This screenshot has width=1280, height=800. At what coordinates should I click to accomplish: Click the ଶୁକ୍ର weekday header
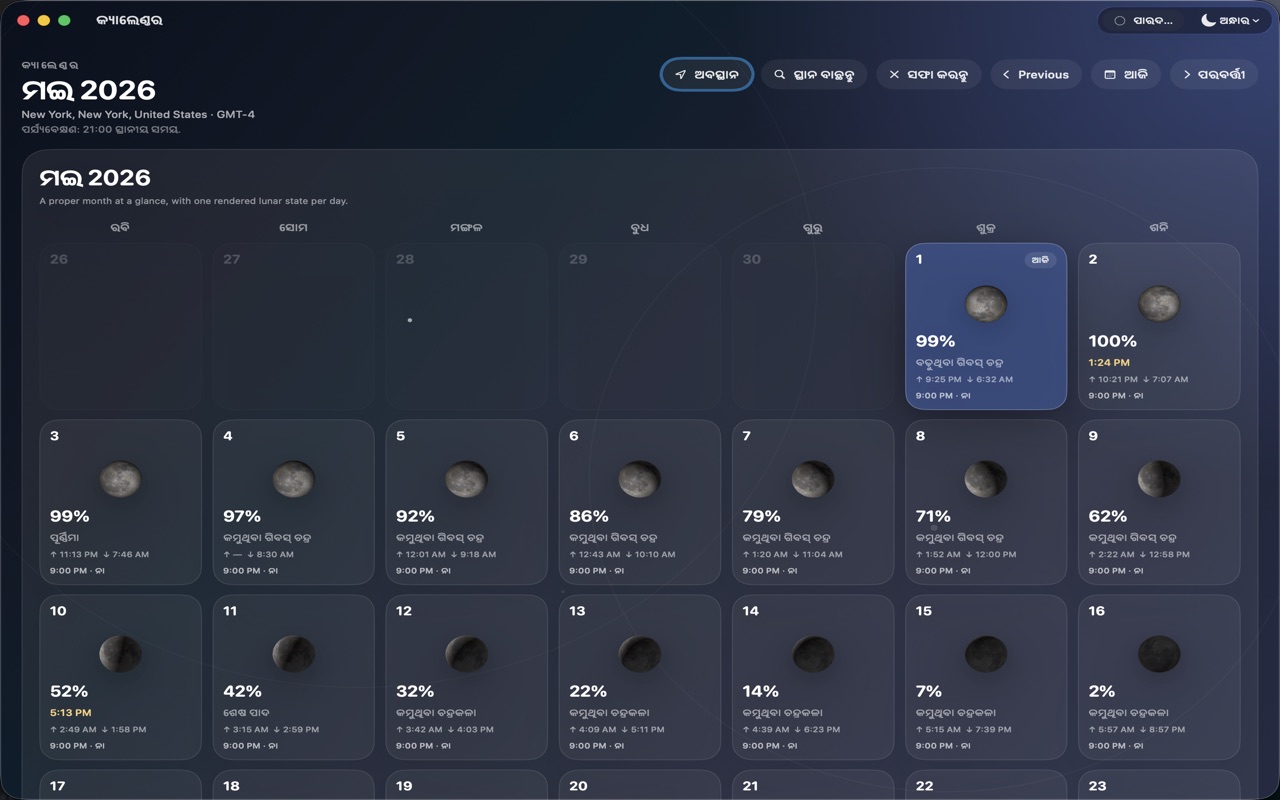click(986, 227)
